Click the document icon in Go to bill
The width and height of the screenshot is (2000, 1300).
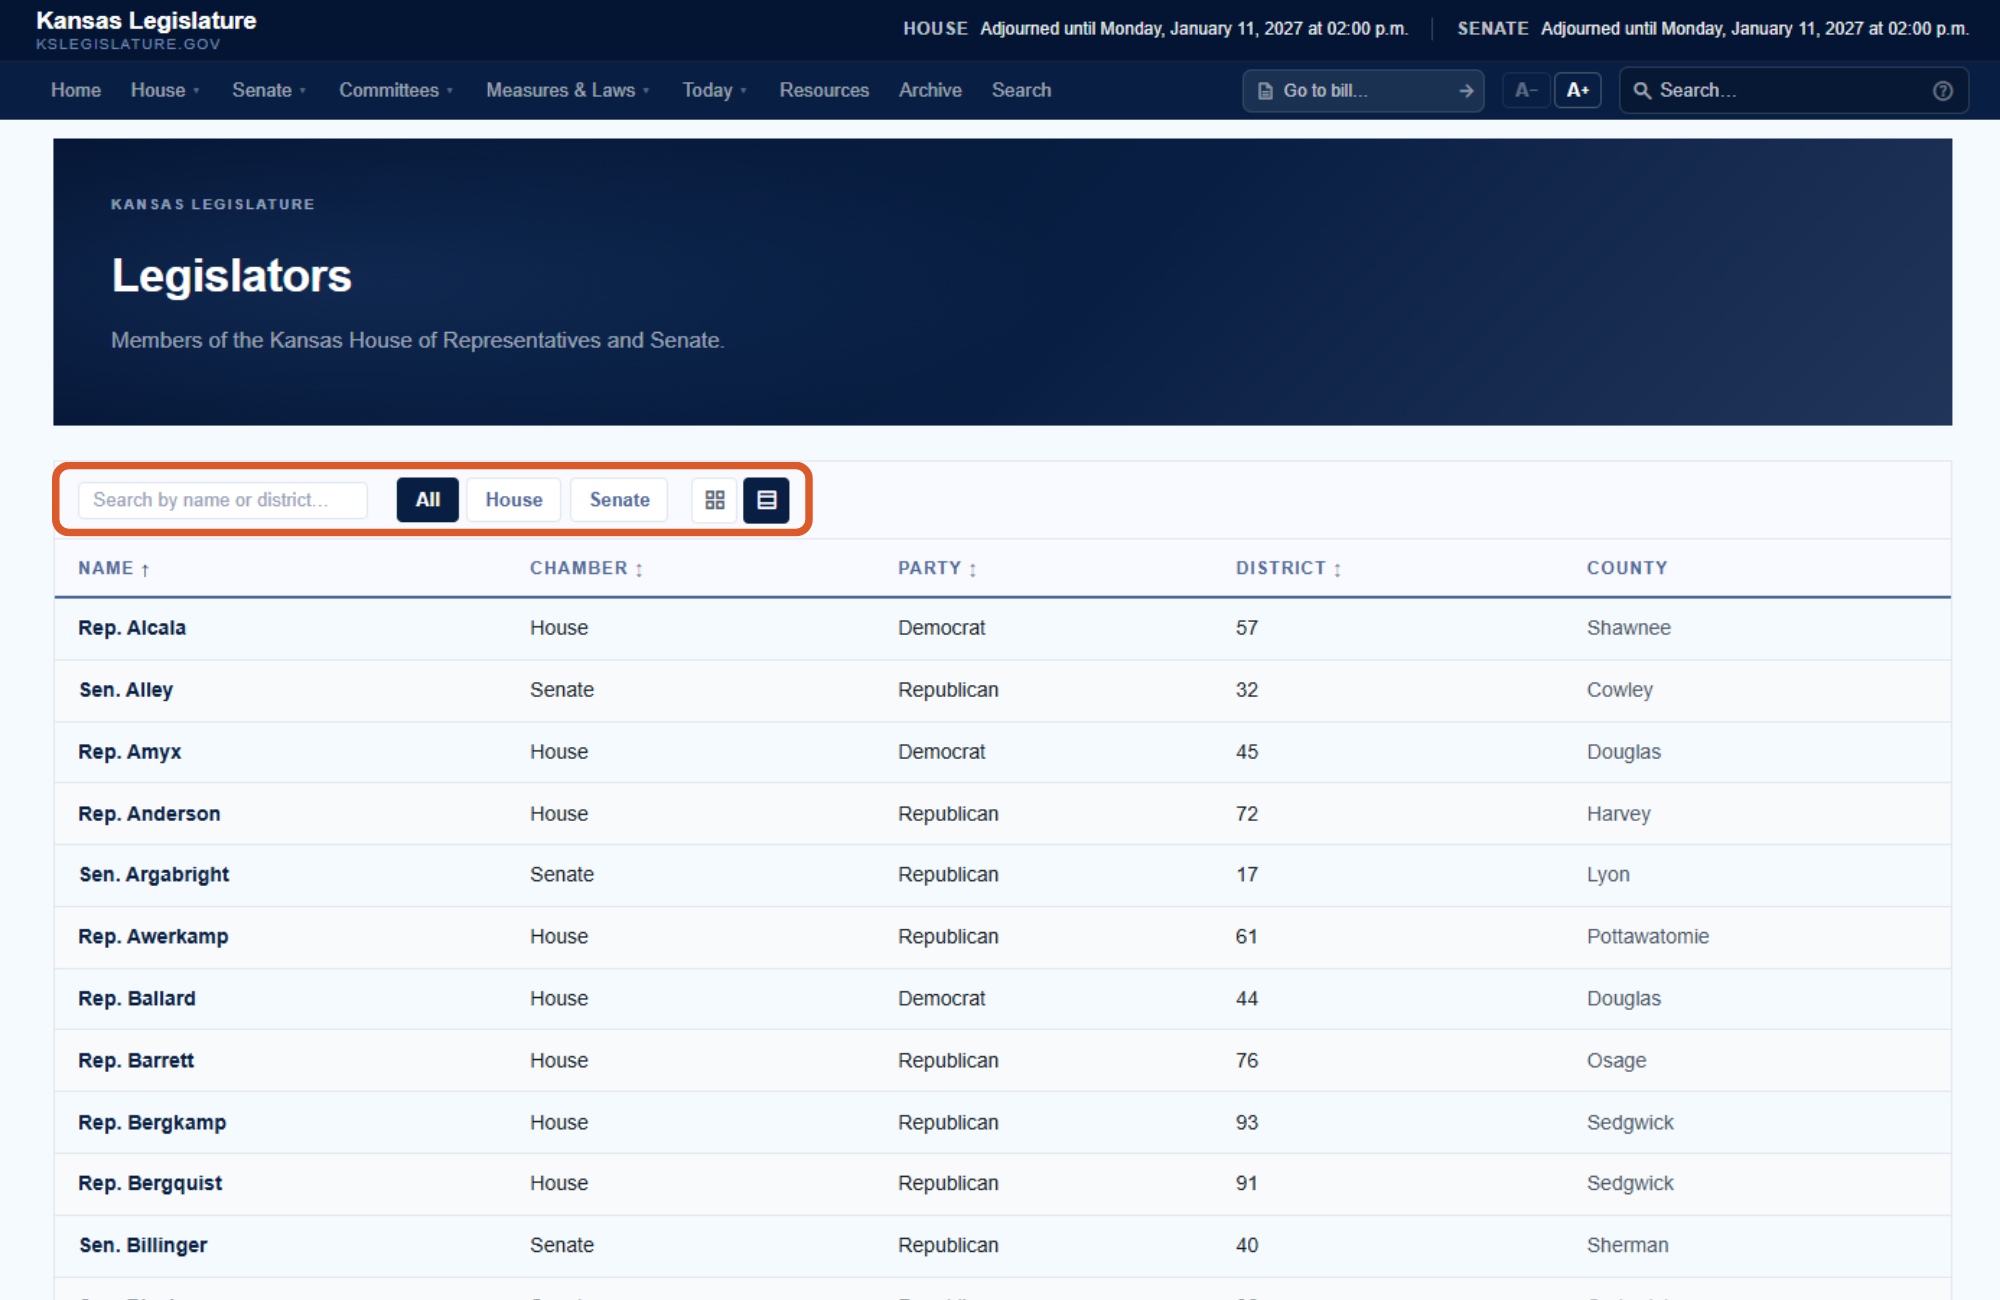click(1265, 91)
